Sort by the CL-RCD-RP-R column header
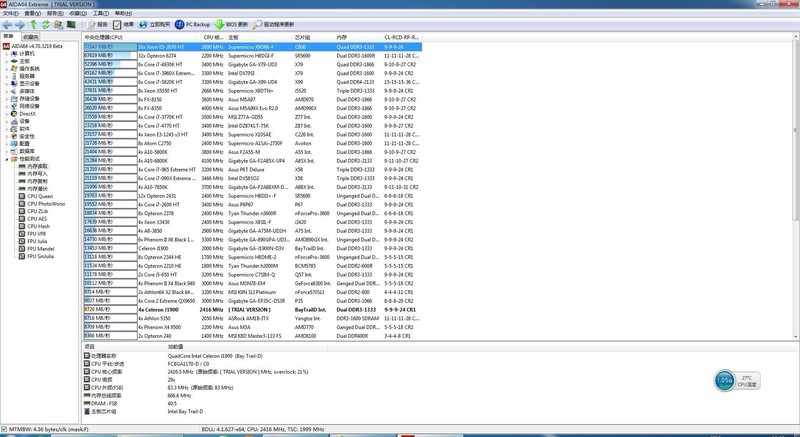Image resolution: width=800 pixels, height=437 pixels. 402,37
